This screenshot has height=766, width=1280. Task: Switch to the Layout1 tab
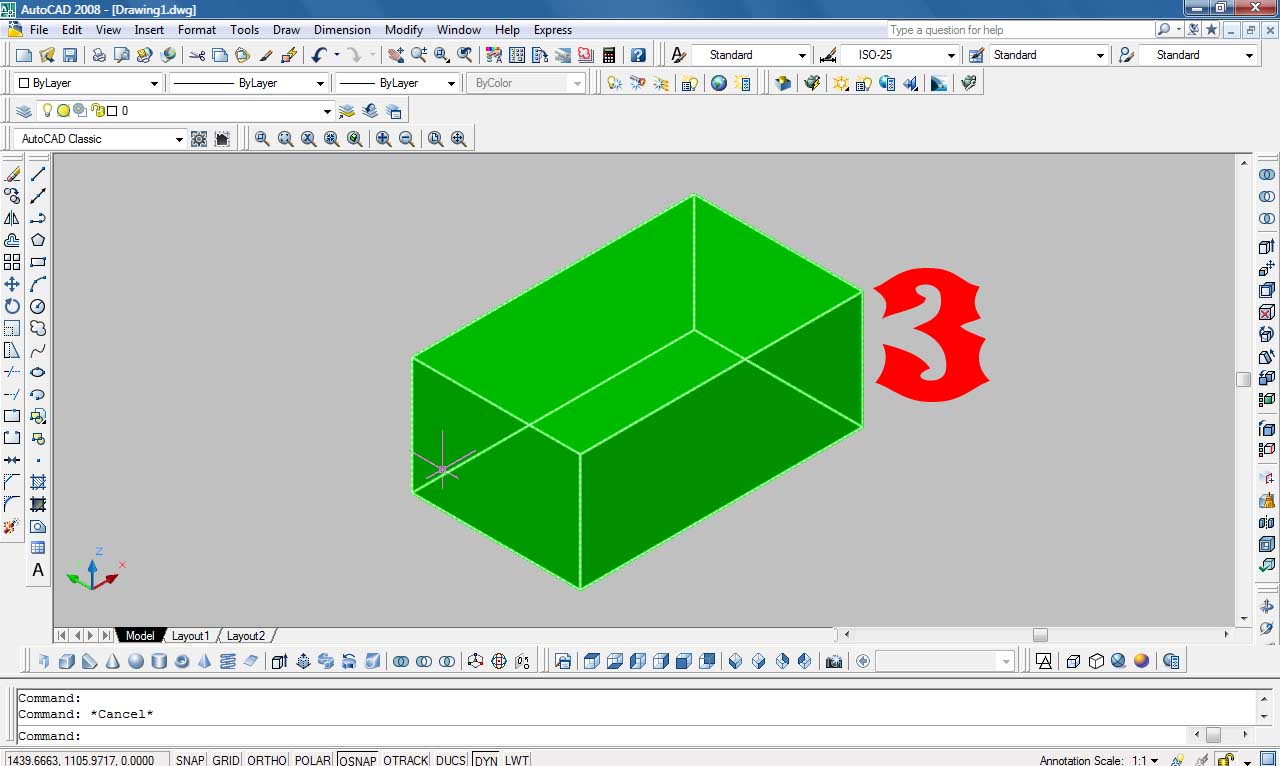click(190, 636)
